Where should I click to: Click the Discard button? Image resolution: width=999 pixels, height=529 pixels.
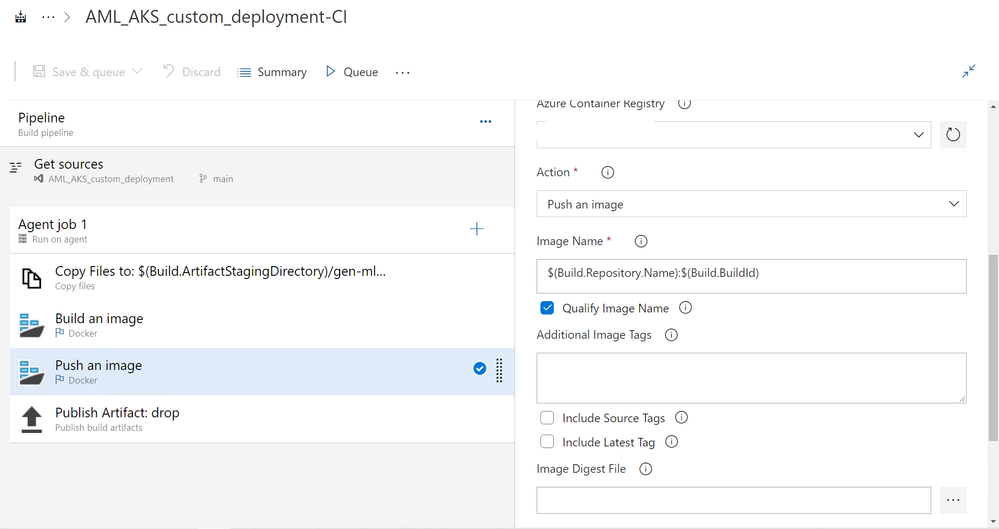coord(191,72)
